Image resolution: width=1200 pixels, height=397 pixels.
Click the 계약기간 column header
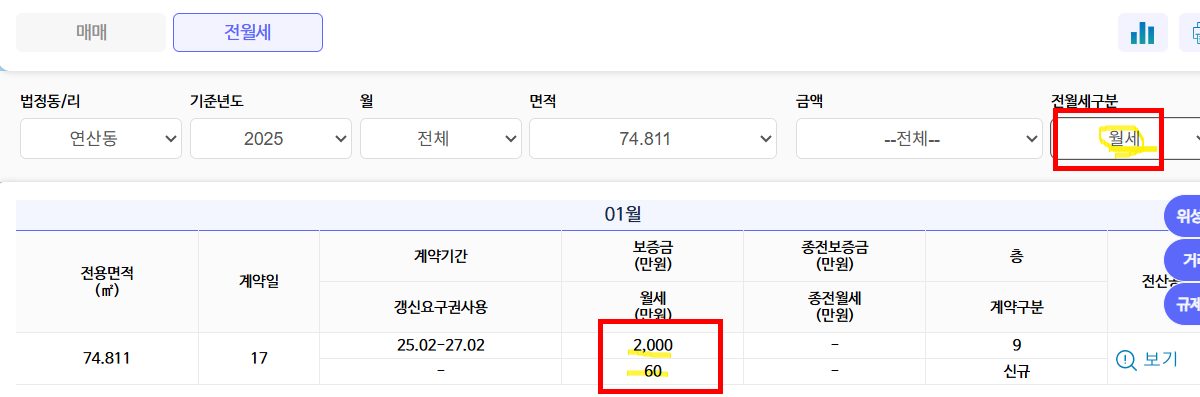click(441, 255)
